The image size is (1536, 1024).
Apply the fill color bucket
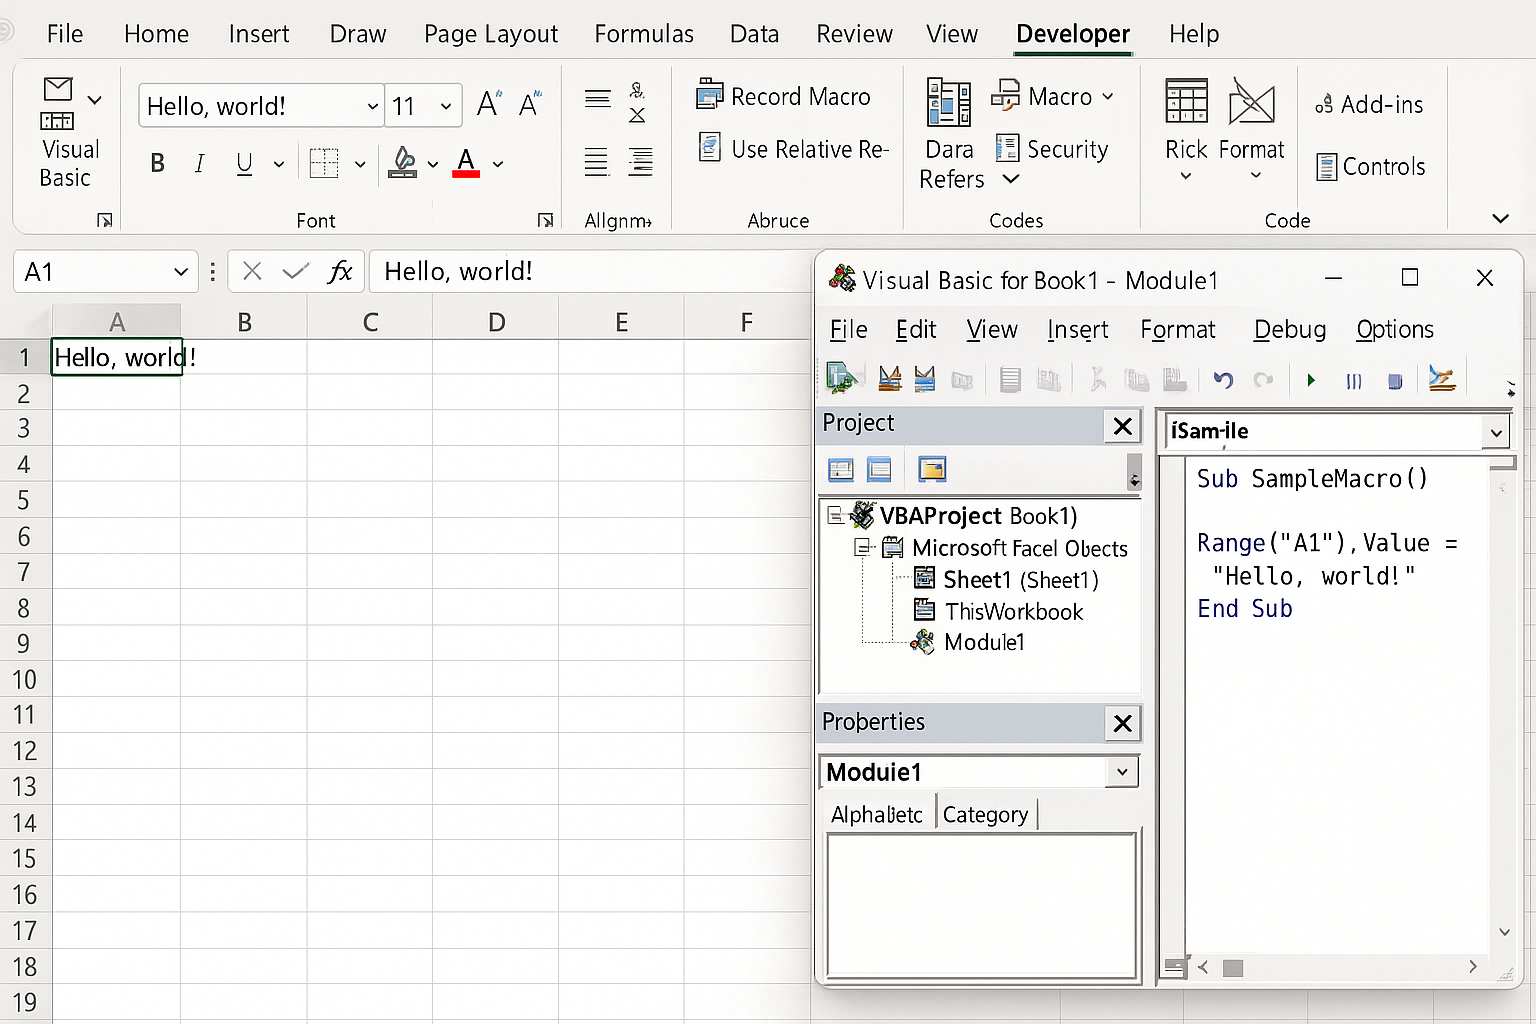tap(403, 163)
